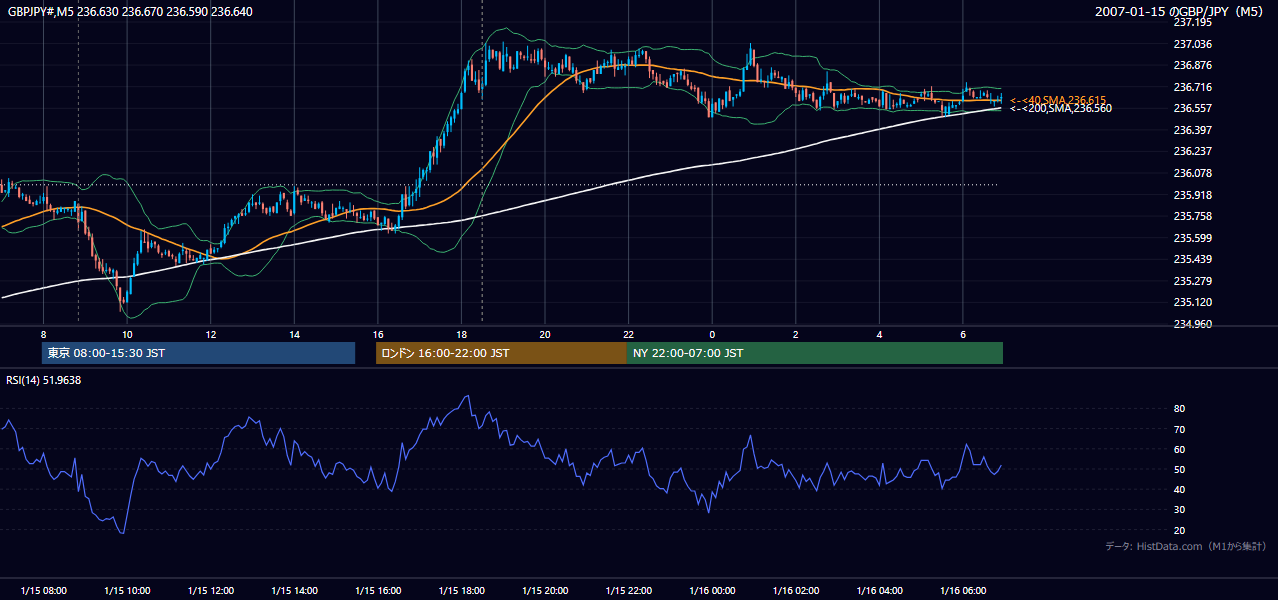Click the 1/16 06:00 date label
The width and height of the screenshot is (1278, 600).
click(x=962, y=591)
